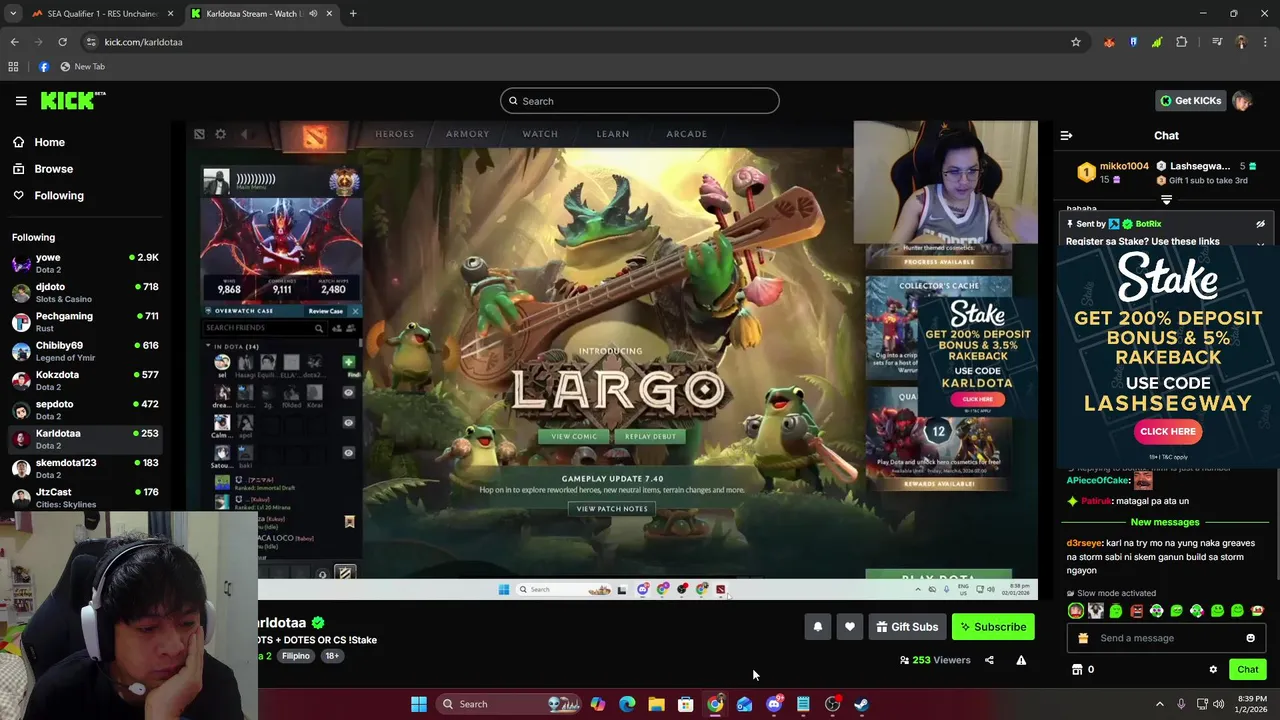Viewport: 1280px width, 720px height.
Task: Open the chat shop icon
Action: 1077,670
